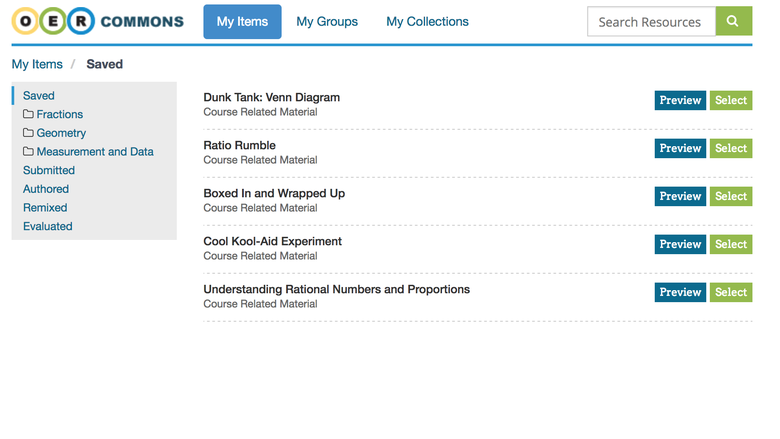
Task: Open Measurement and Data folder link
Action: coord(95,152)
